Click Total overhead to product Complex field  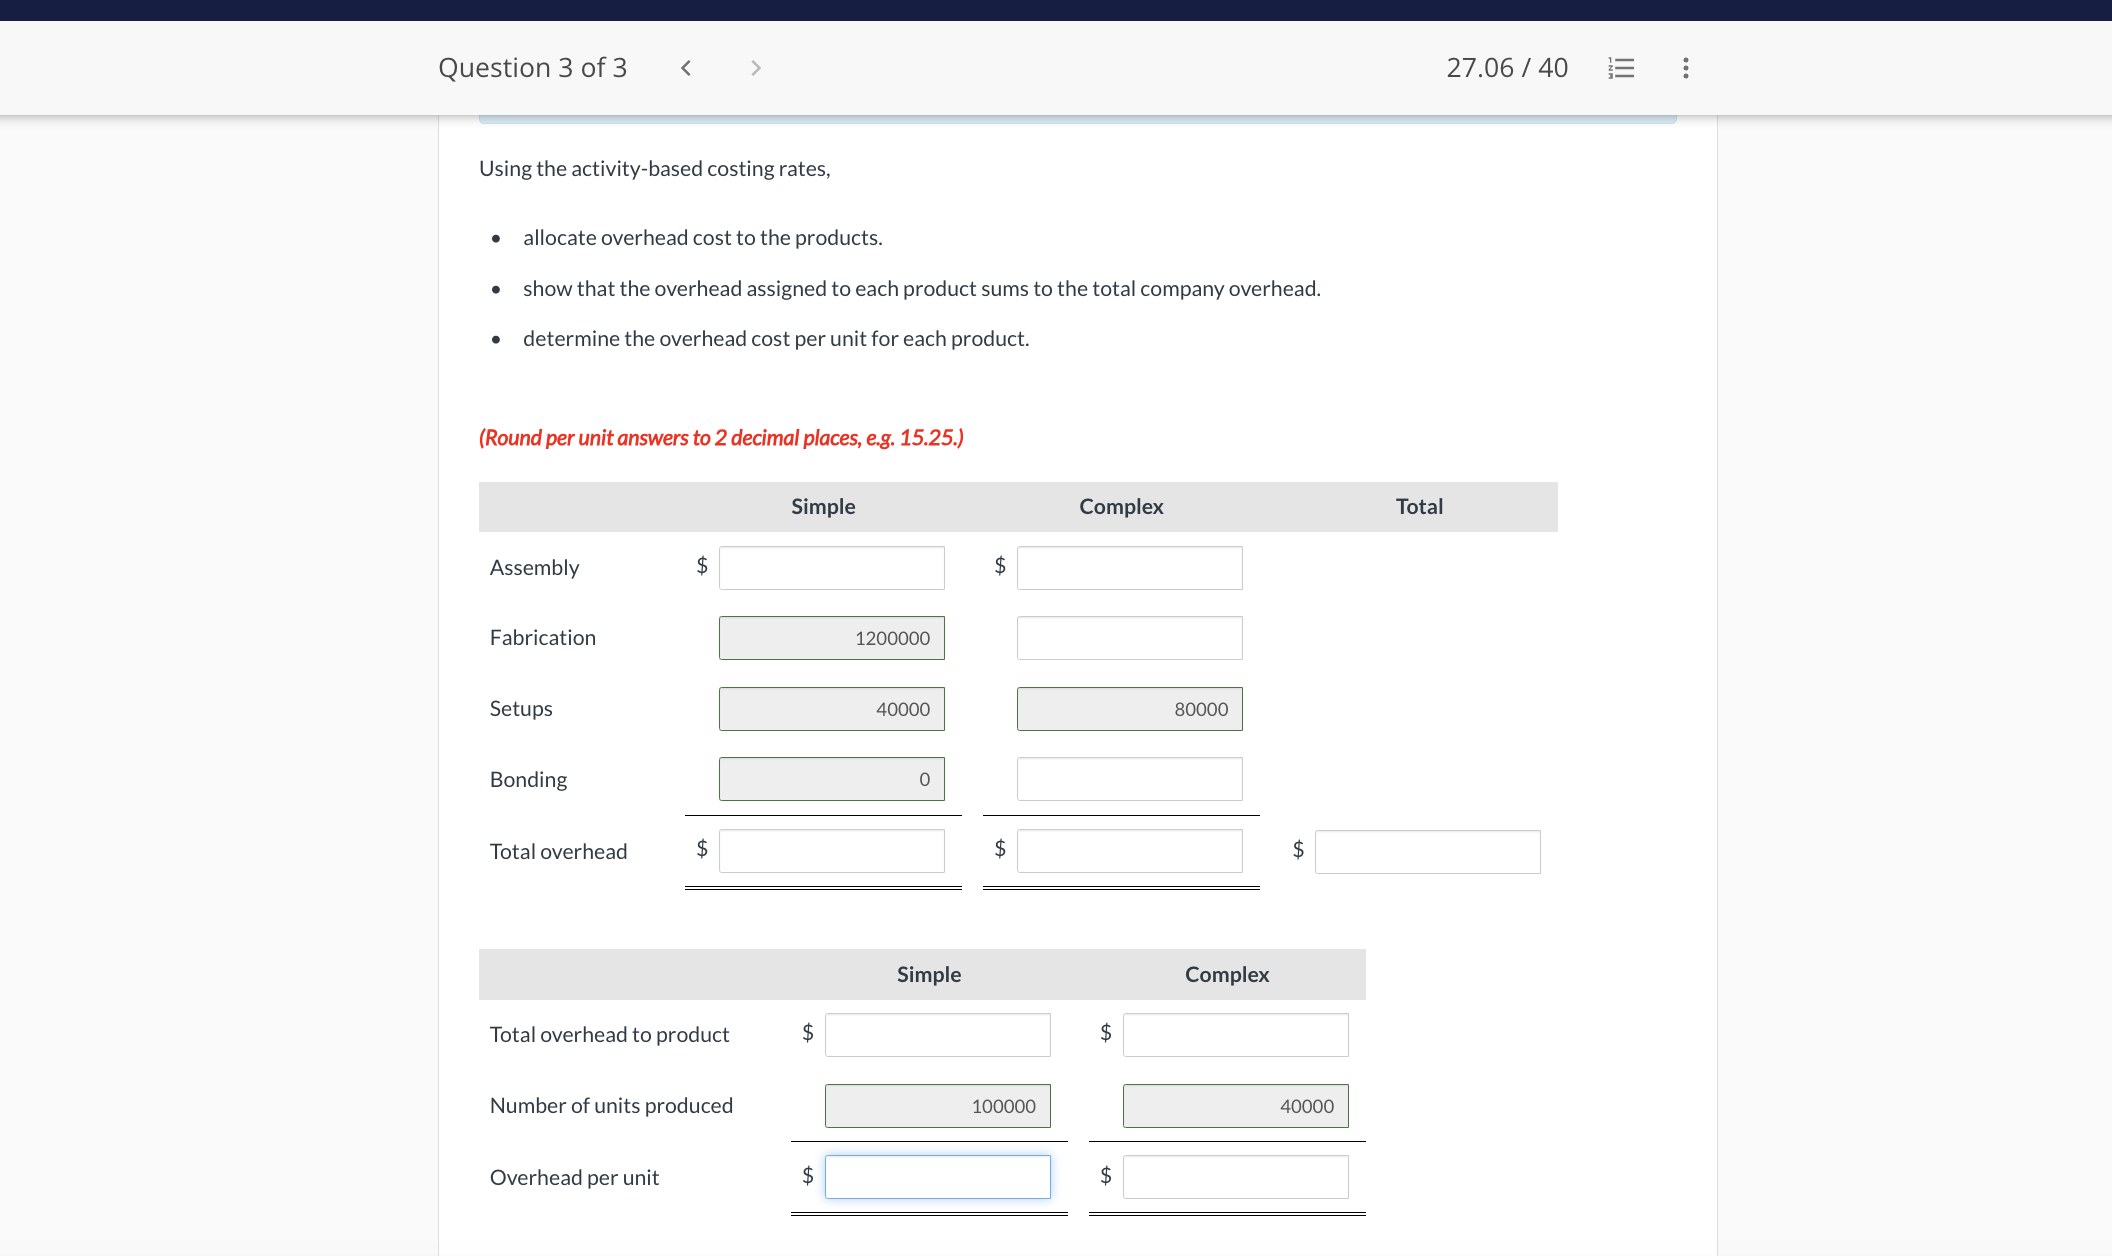tap(1235, 1035)
